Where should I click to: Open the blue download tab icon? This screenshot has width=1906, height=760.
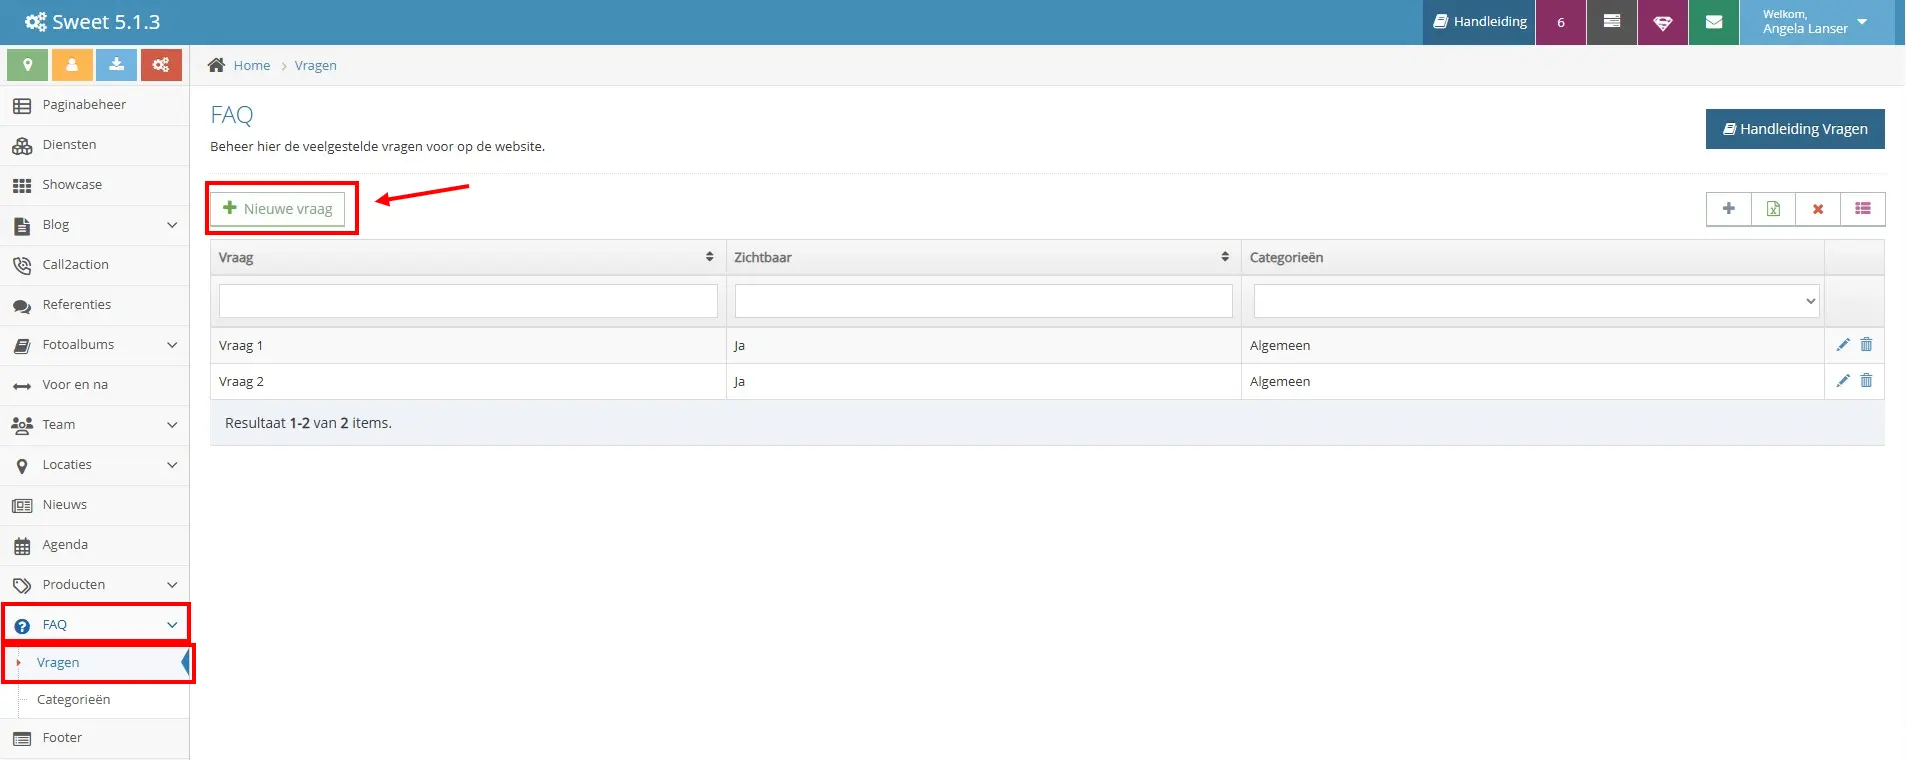coord(116,65)
